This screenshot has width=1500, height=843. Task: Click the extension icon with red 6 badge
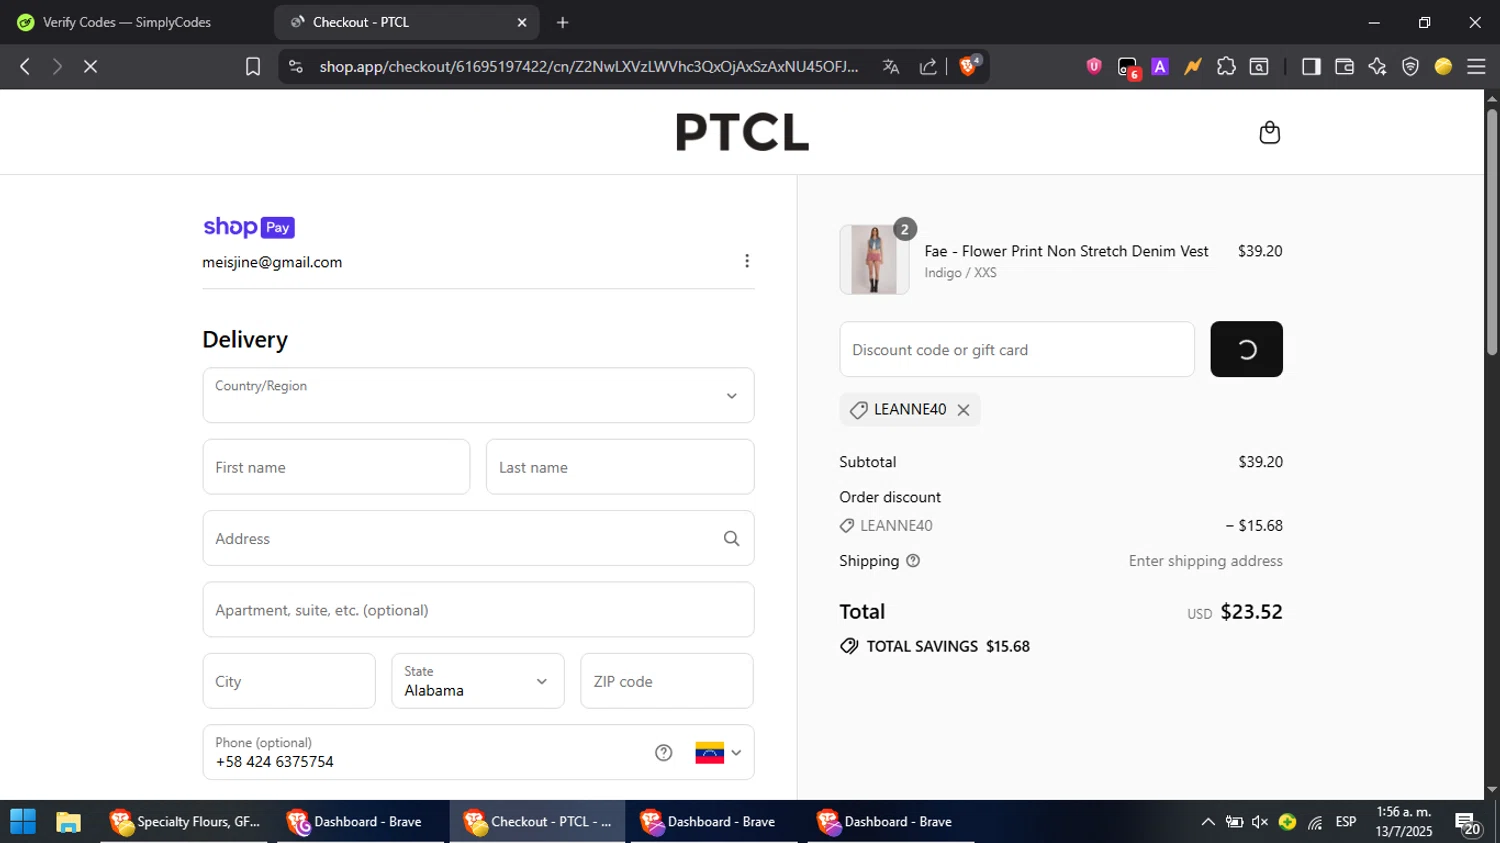tap(1128, 68)
